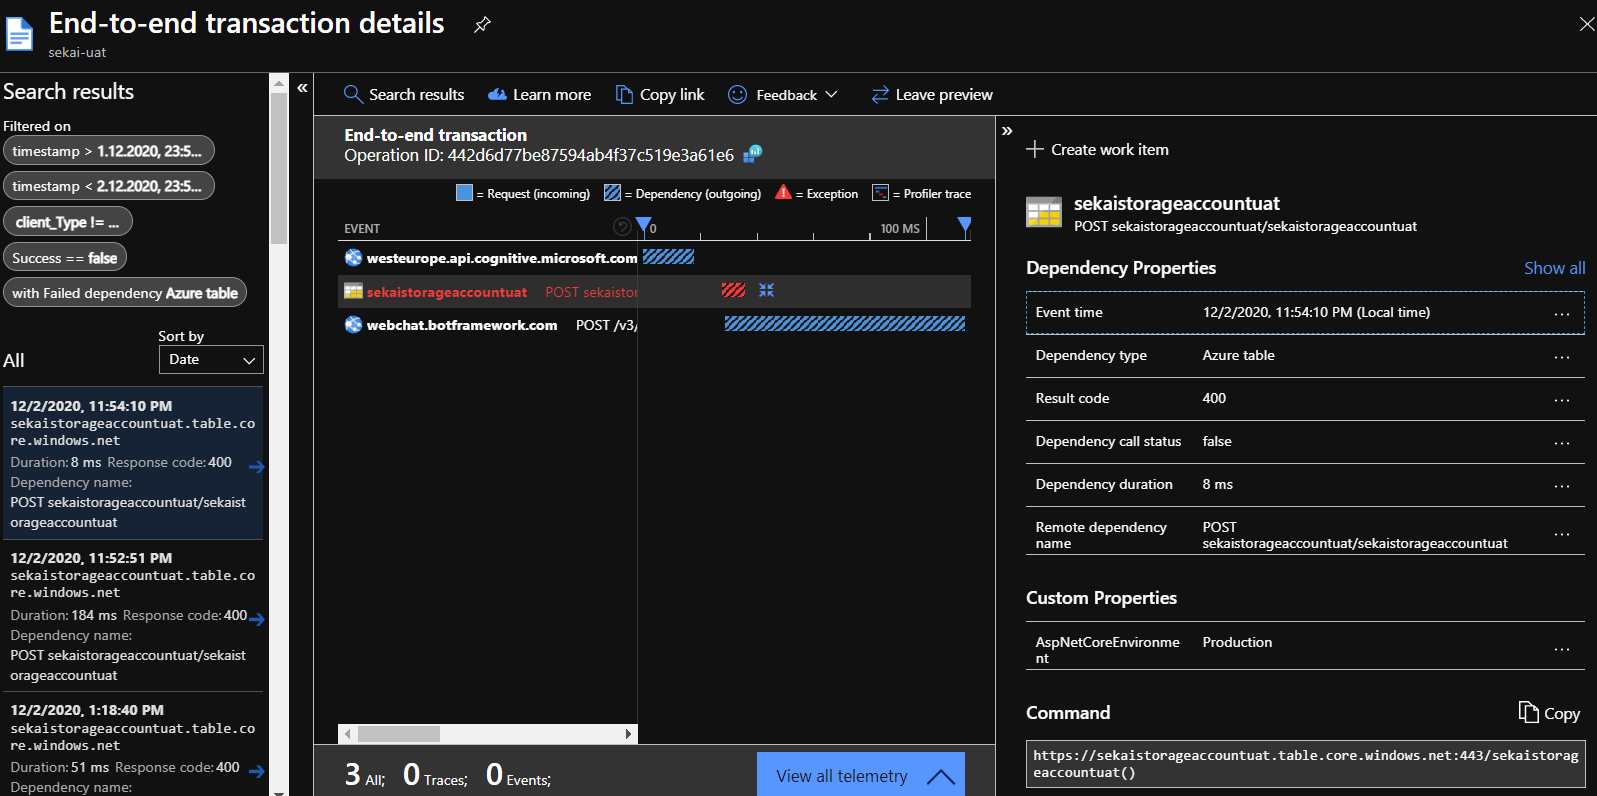Click the arrow icon on 11:52:51 PM result
Viewport: 1597px width, 796px height.
coord(257,620)
